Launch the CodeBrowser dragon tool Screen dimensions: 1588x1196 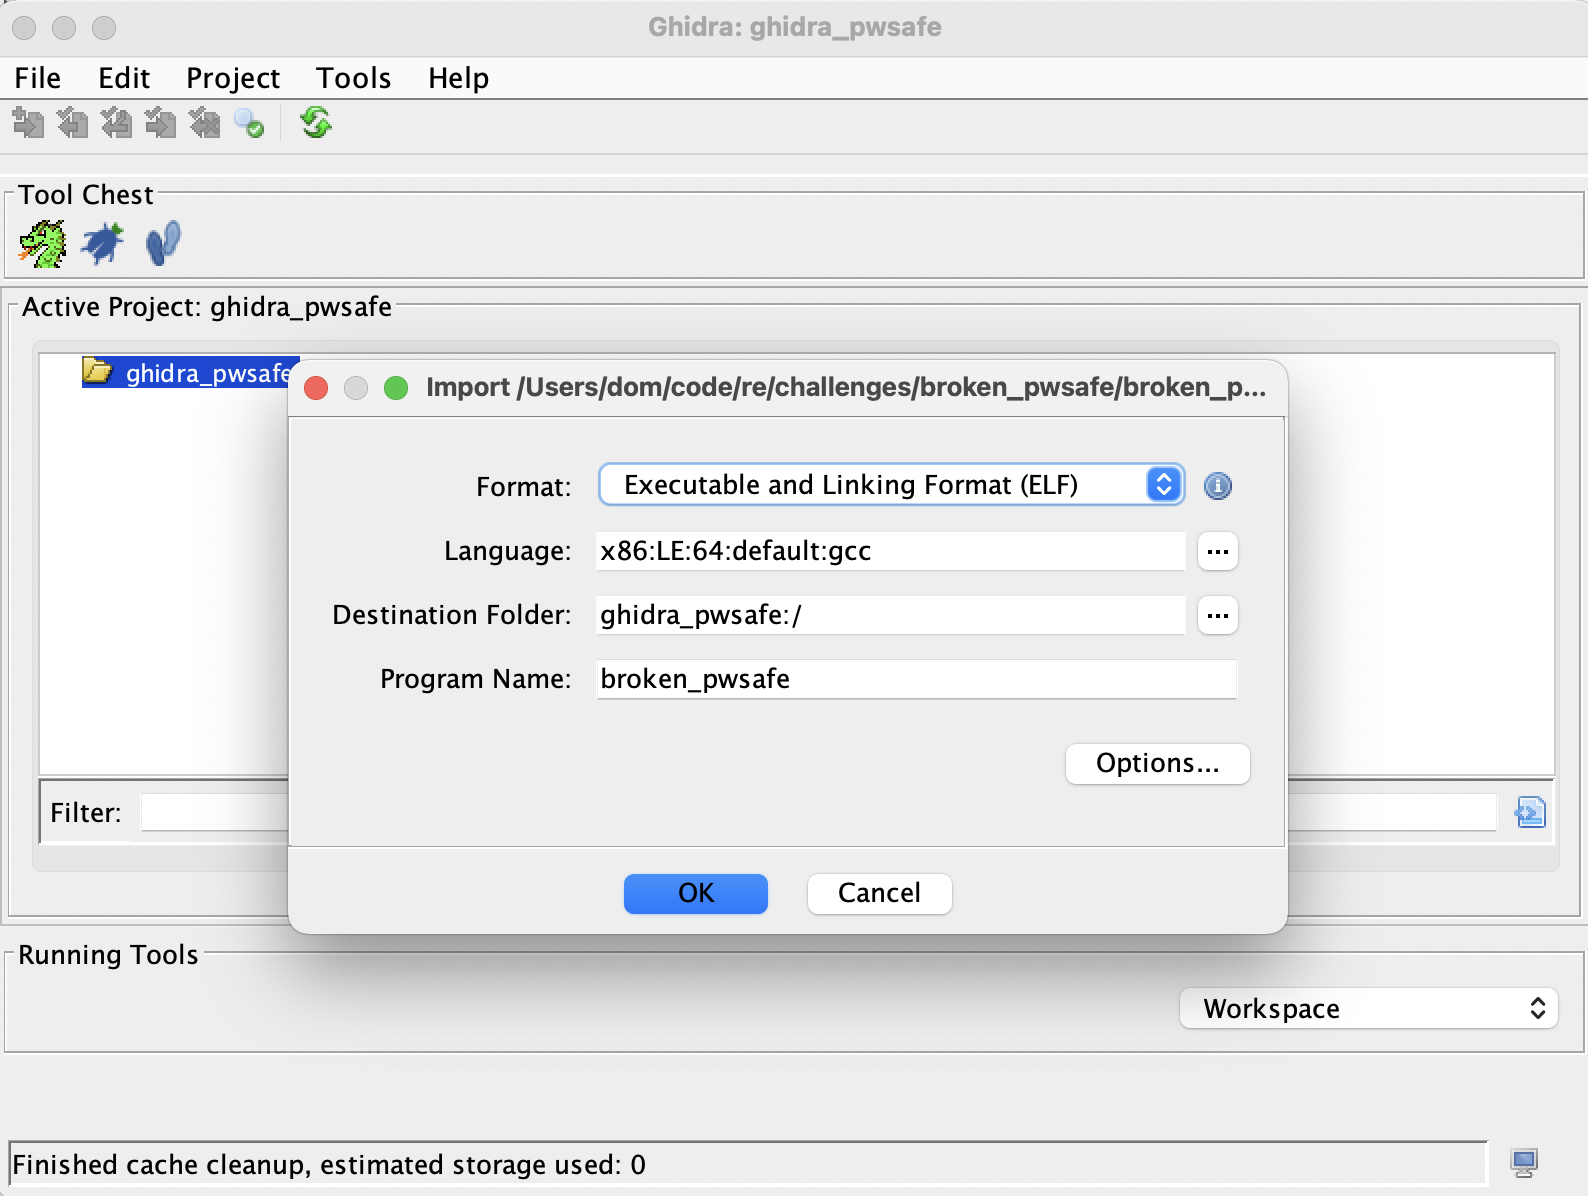pos(43,244)
